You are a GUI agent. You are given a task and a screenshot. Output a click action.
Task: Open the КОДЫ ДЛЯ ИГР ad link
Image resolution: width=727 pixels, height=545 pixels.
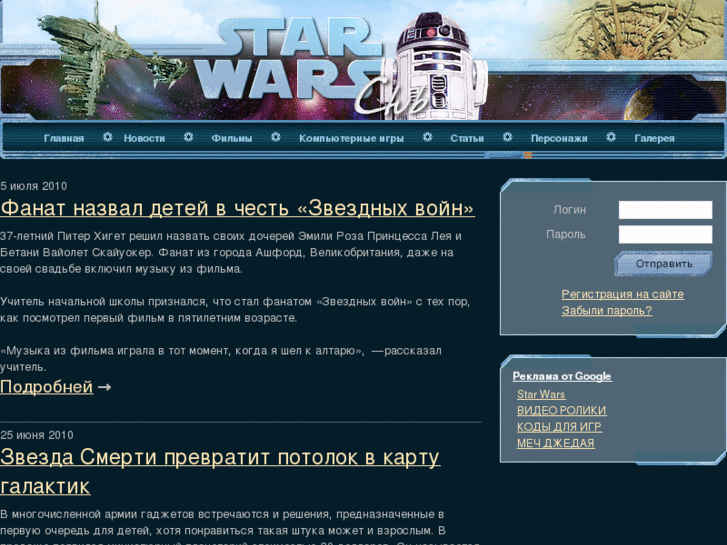tap(559, 427)
